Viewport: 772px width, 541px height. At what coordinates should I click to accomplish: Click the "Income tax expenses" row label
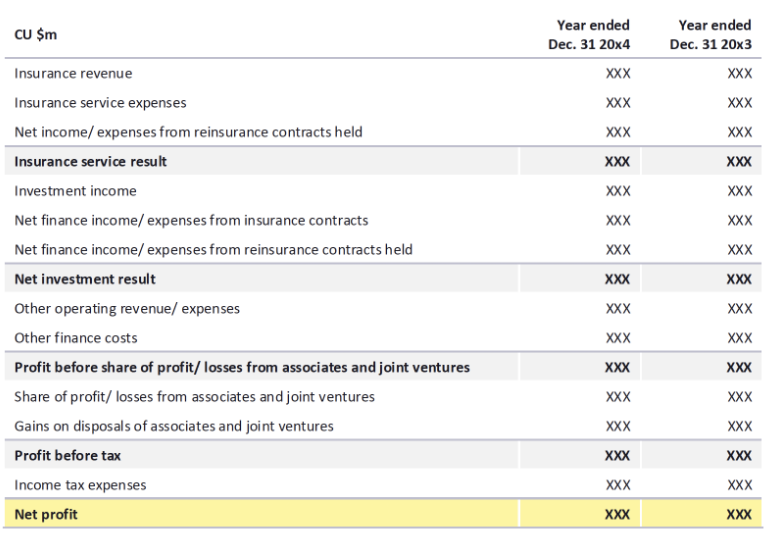tap(80, 485)
